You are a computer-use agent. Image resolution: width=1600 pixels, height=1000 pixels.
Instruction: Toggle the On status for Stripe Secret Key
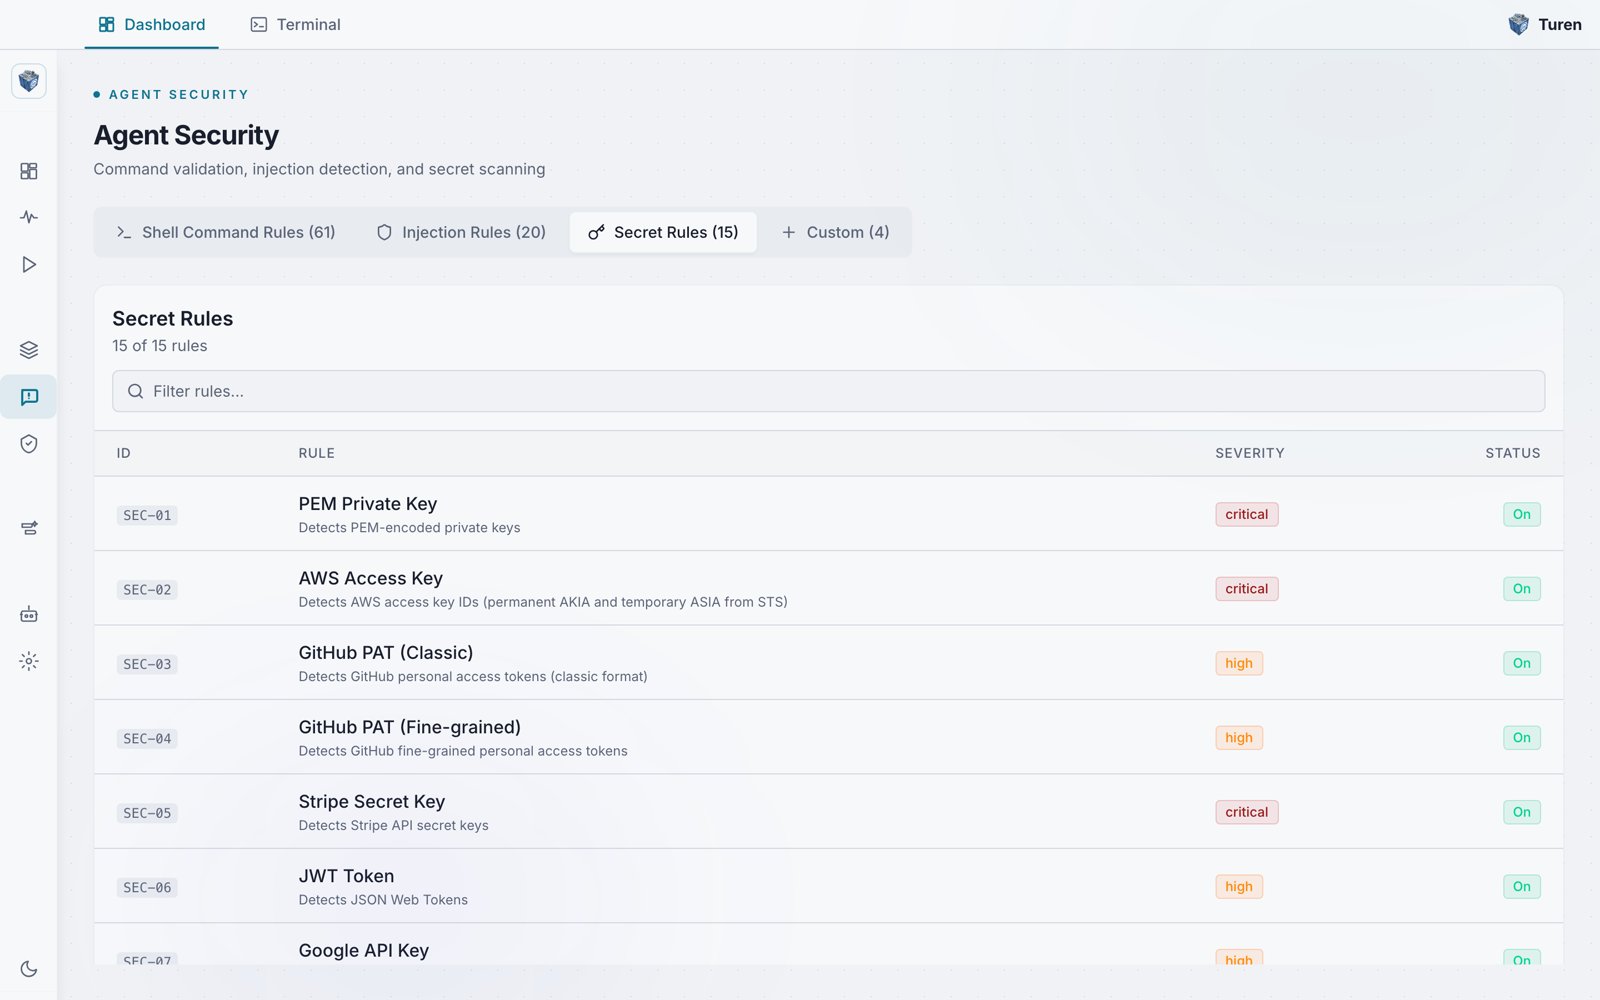pyautogui.click(x=1521, y=812)
